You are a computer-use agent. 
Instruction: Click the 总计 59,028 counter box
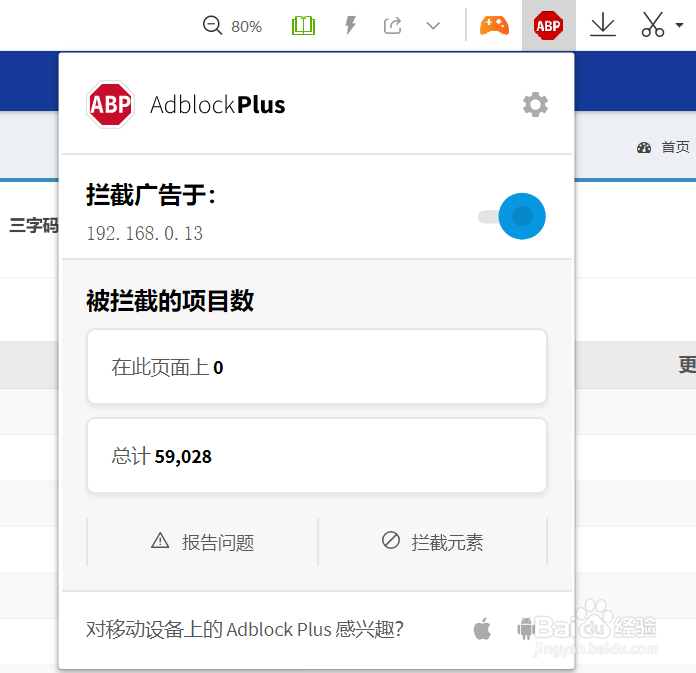pyautogui.click(x=317, y=455)
